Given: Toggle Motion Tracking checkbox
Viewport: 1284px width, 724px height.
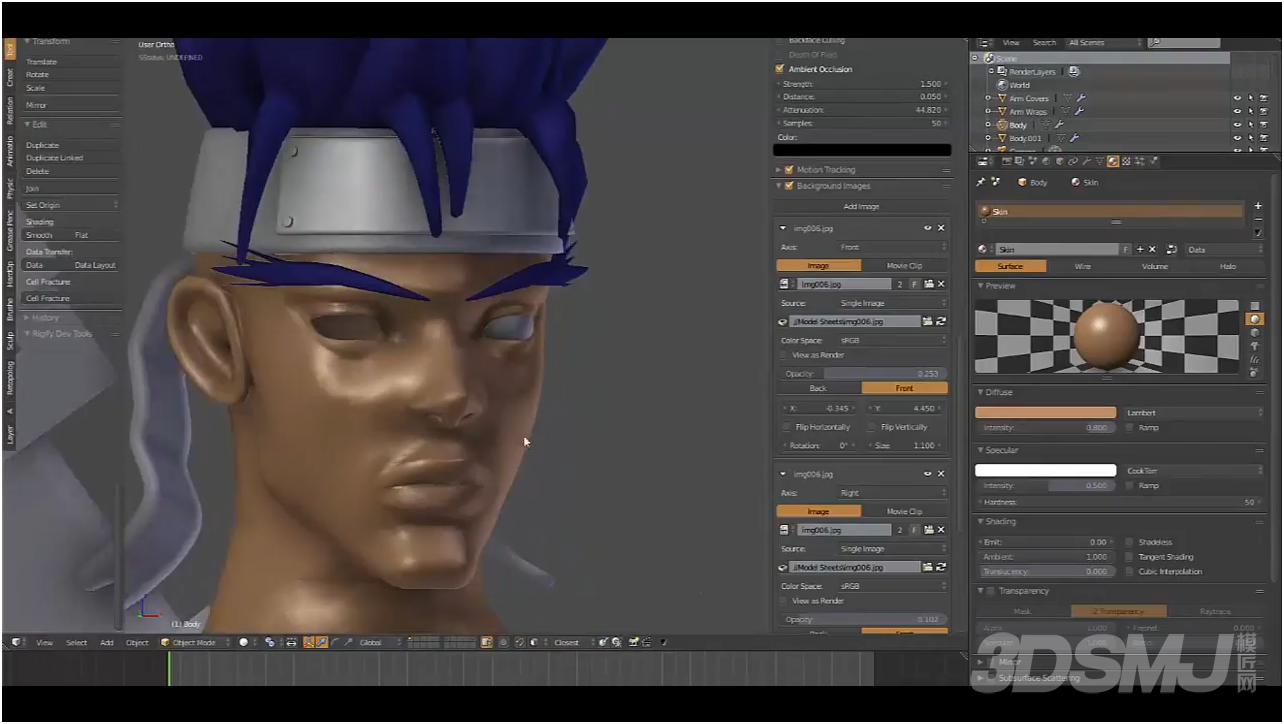Looking at the screenshot, I should (789, 170).
